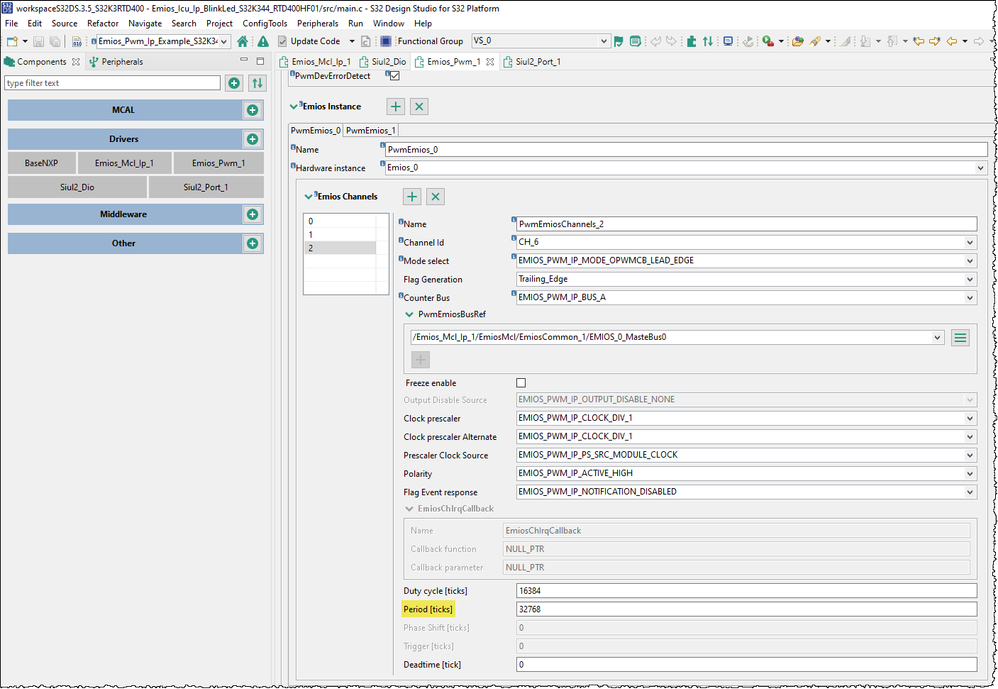Click the clear icon beside the filter field

pos(233,82)
